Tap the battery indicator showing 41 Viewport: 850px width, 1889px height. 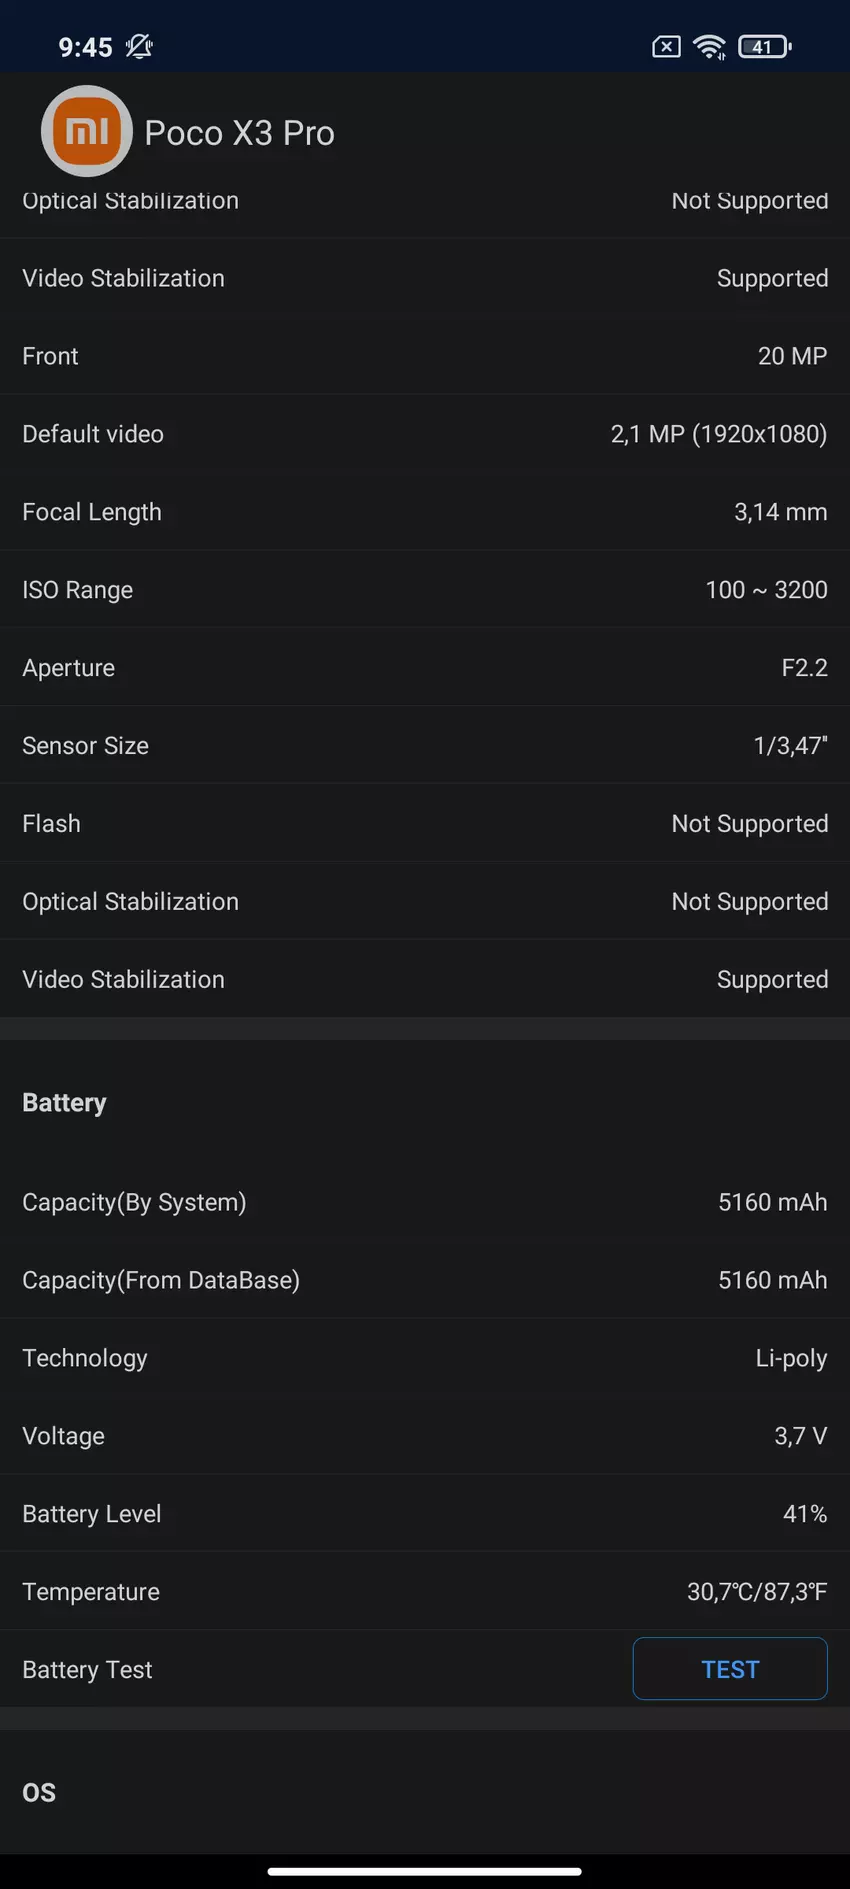(764, 46)
